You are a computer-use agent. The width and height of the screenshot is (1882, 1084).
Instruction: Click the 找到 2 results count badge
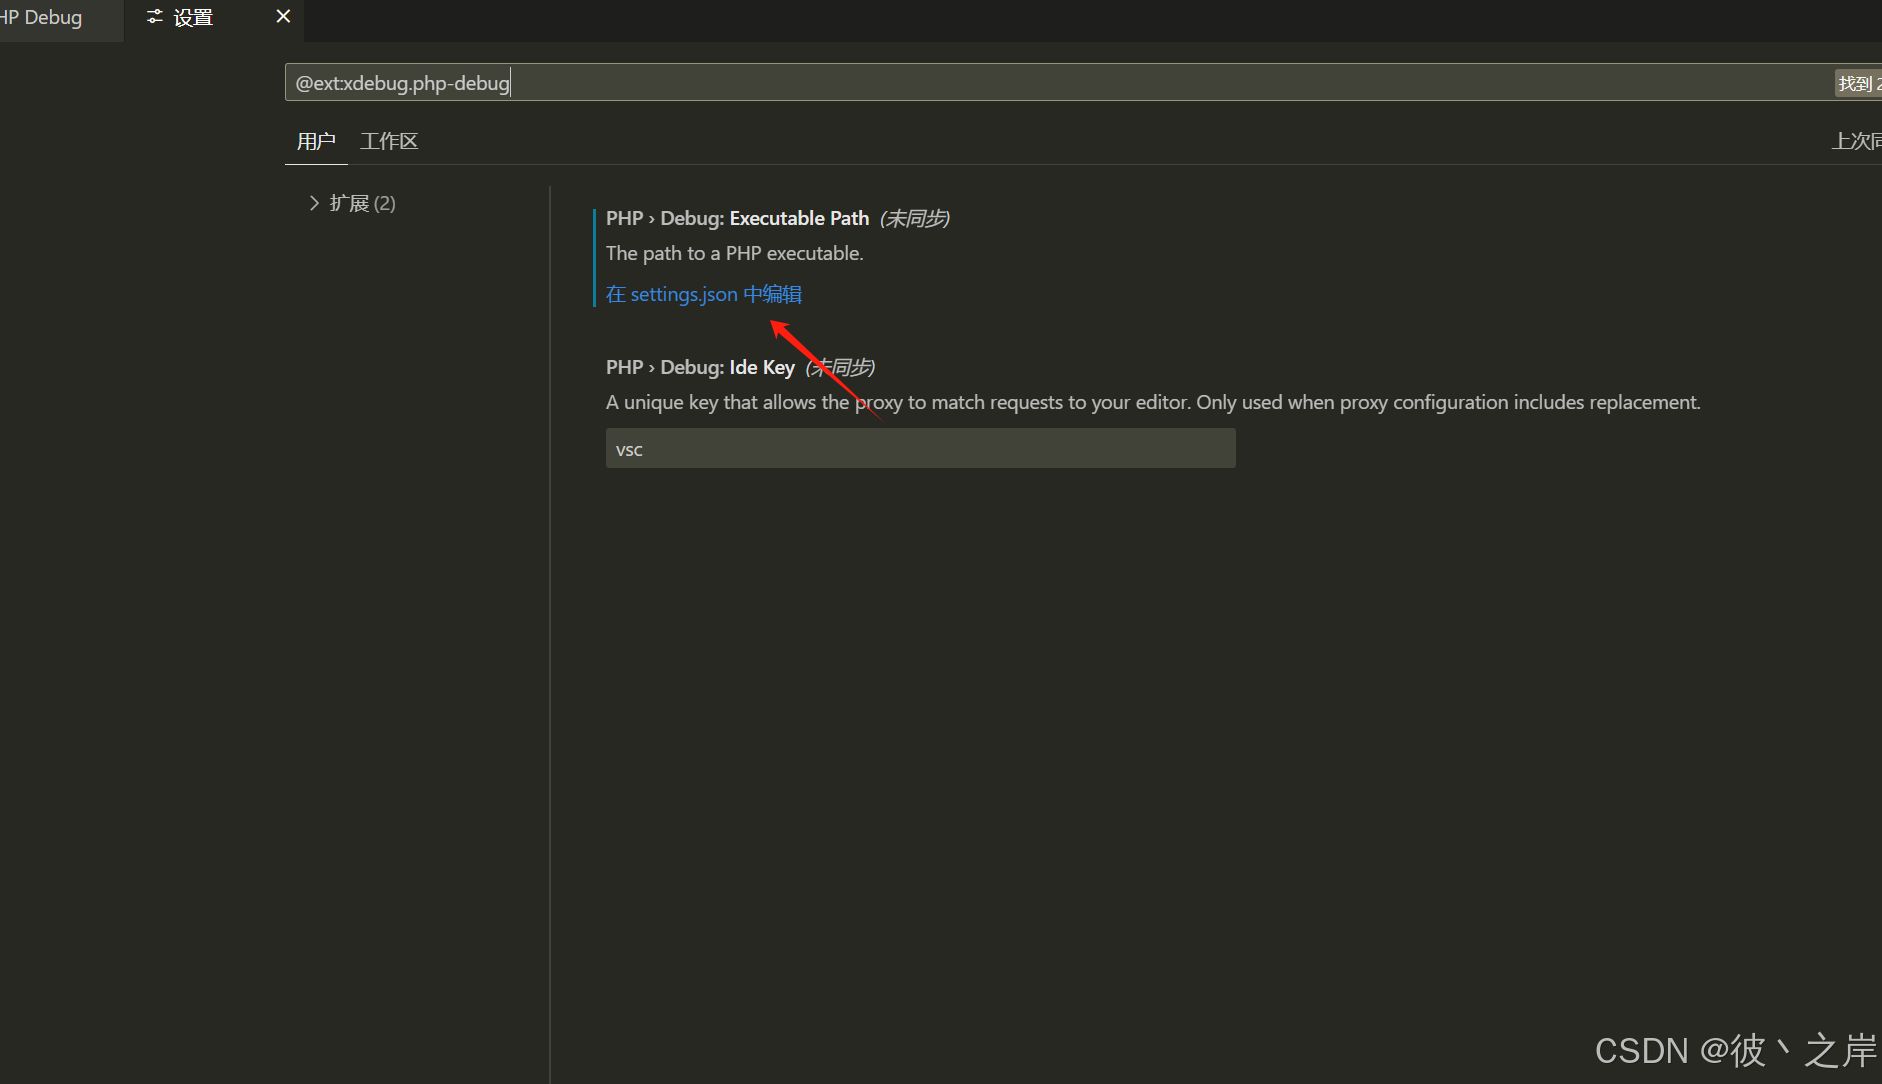pos(1858,82)
